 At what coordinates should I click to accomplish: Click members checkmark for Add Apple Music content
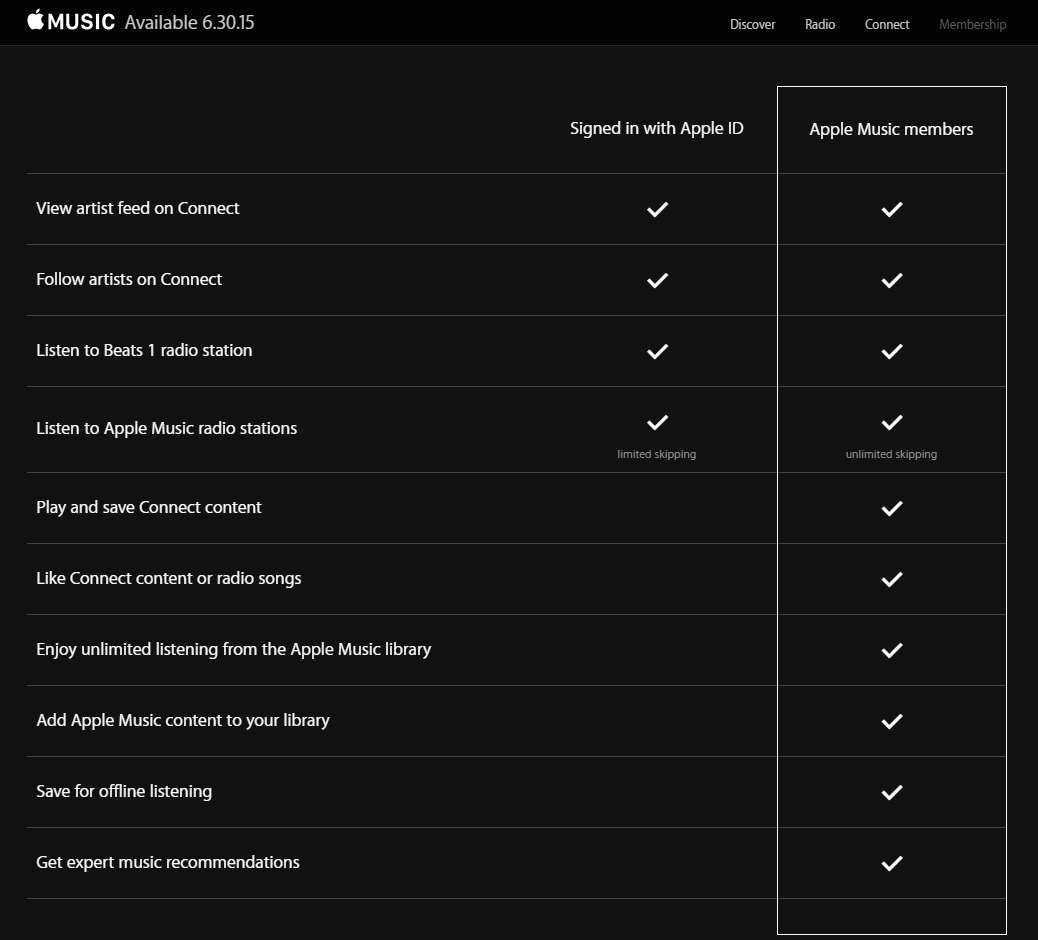(892, 721)
